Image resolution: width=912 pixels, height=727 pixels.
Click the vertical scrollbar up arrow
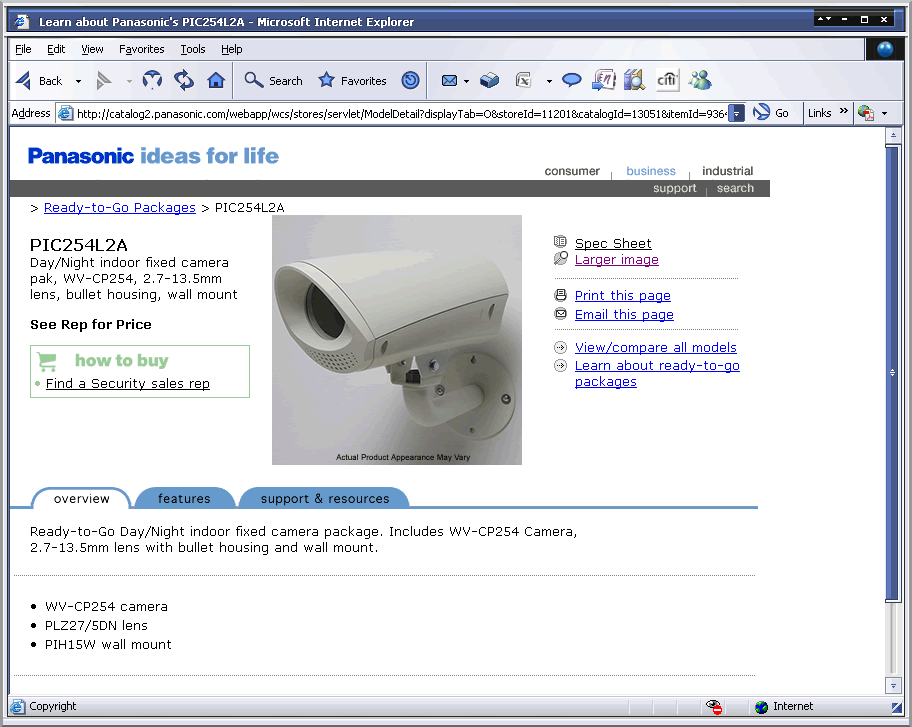(x=893, y=136)
